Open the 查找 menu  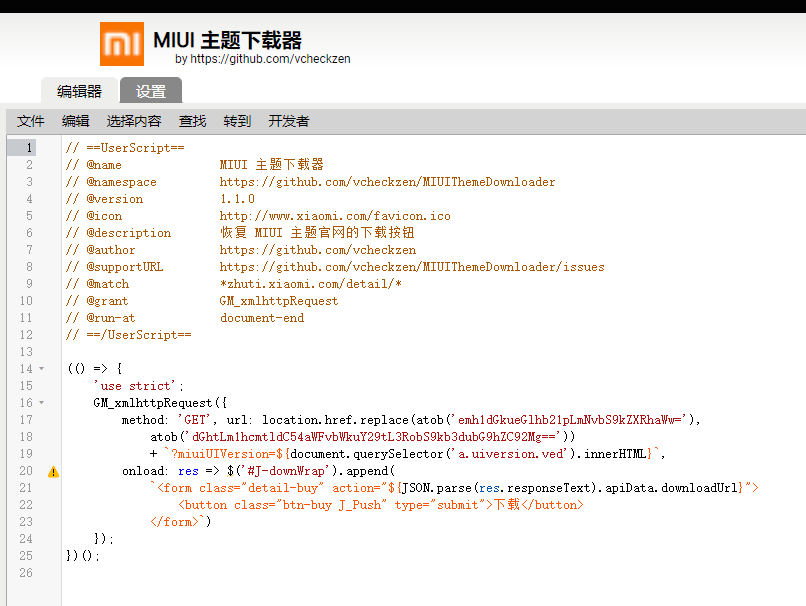[191, 120]
